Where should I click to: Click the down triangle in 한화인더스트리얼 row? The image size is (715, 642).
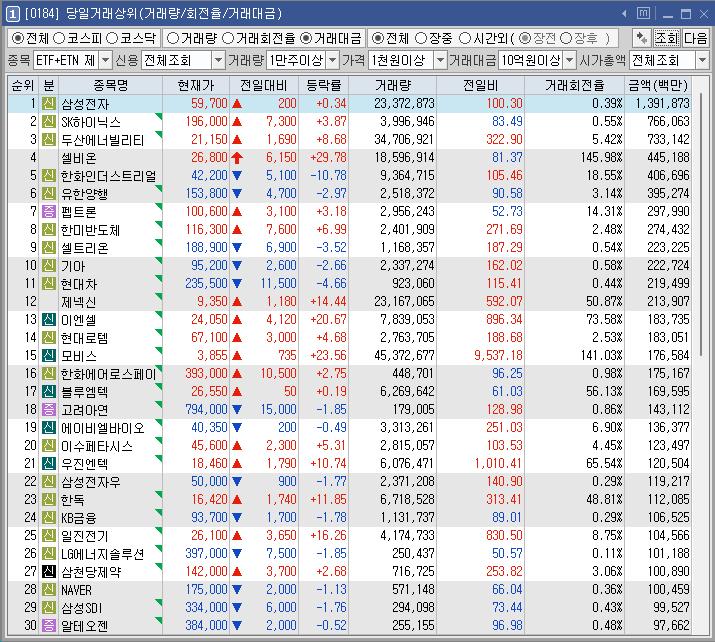(237, 176)
